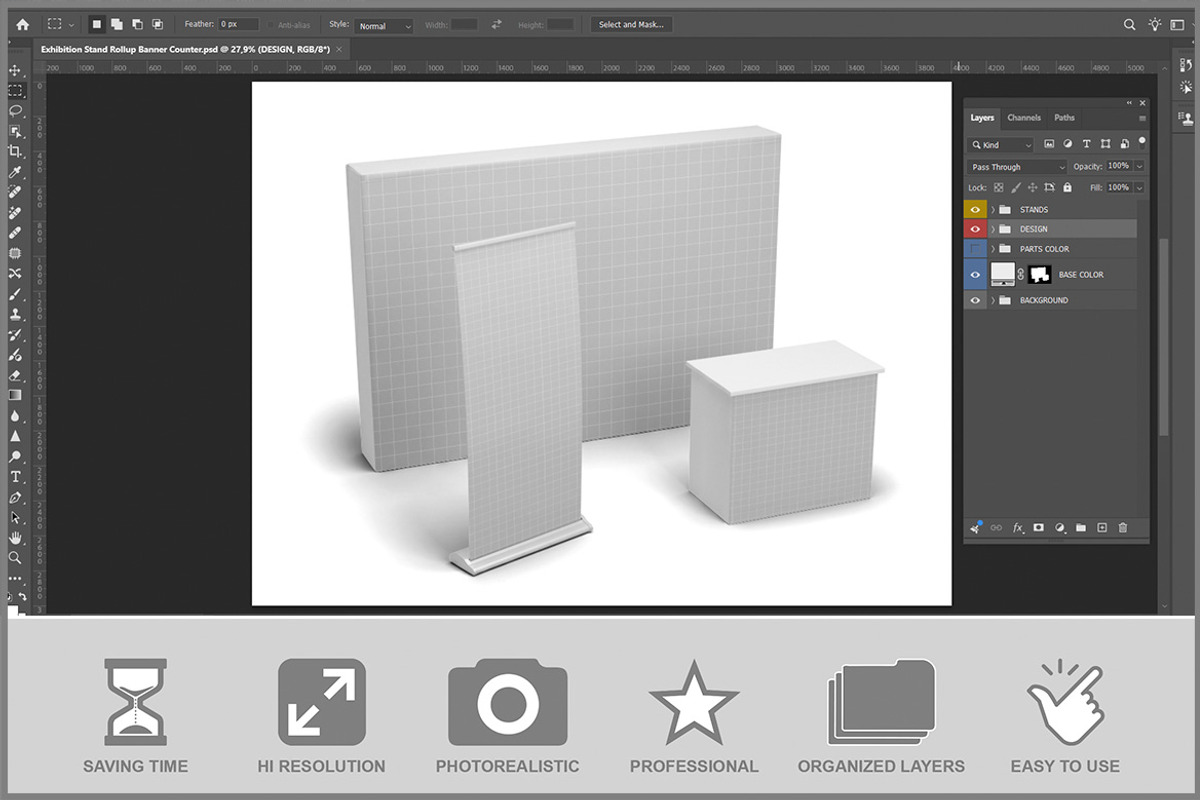
Task: Select the Clone Stamp tool
Action: click(15, 314)
